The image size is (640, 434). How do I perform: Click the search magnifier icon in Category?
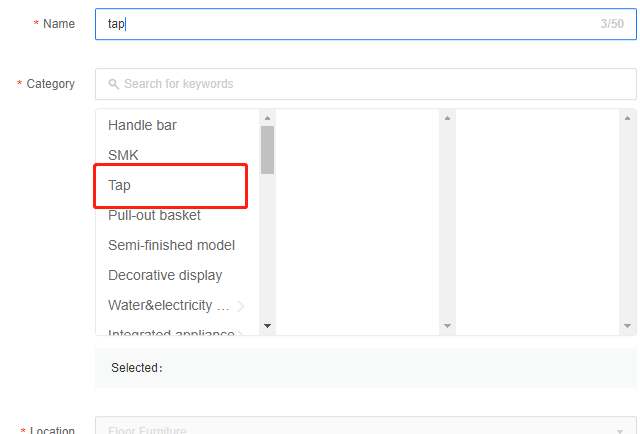[114, 84]
